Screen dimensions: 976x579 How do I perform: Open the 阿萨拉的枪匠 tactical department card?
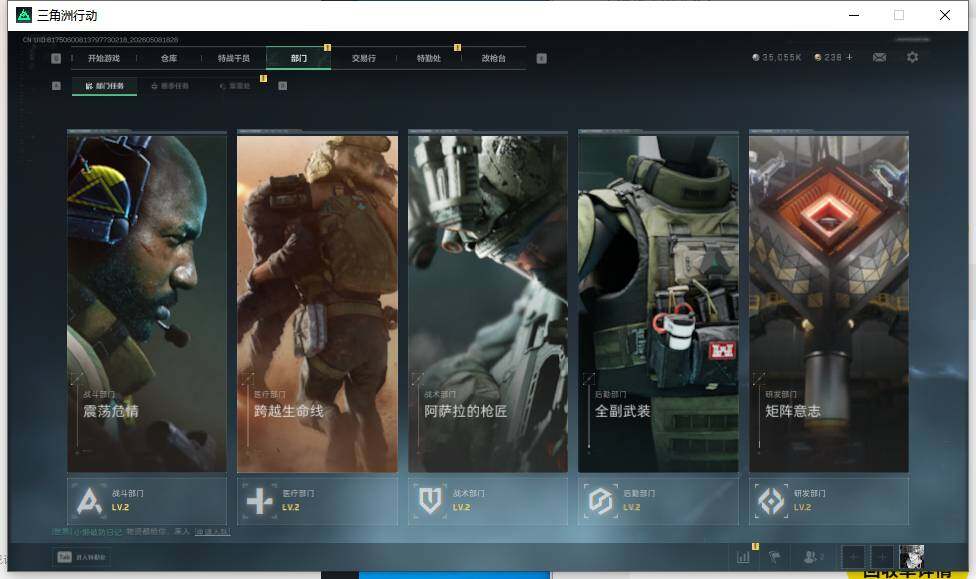pos(488,301)
